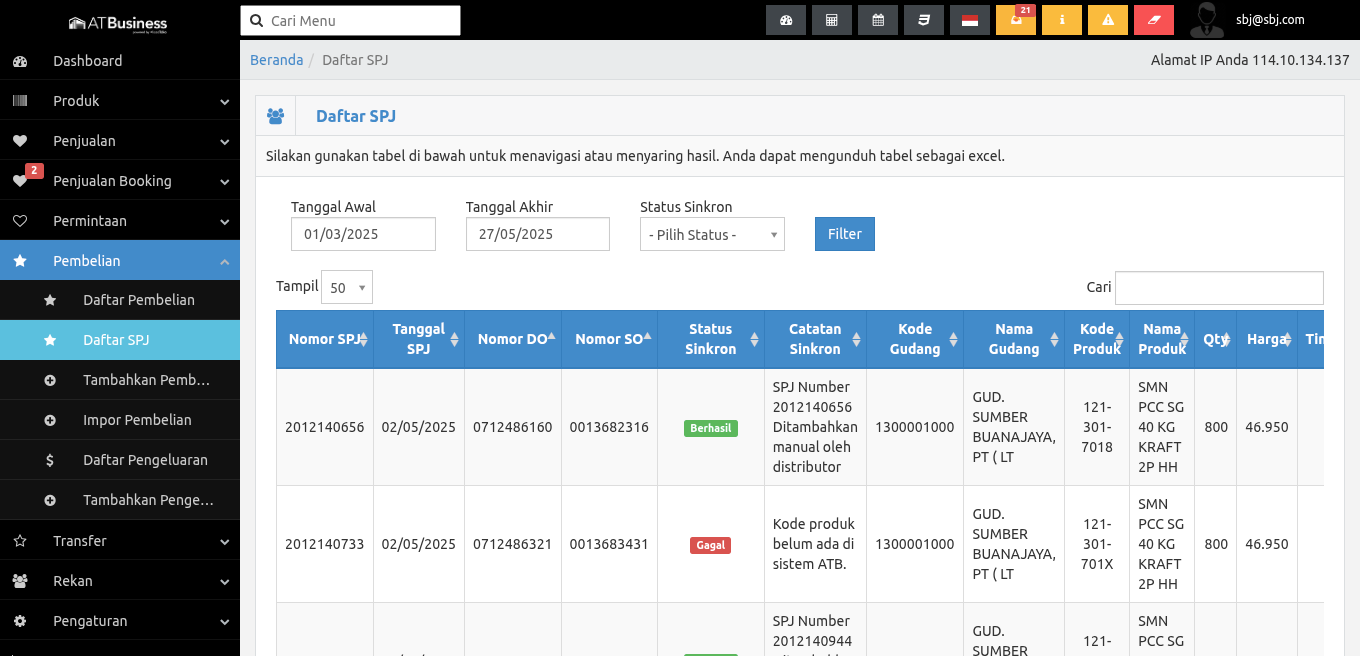Expand the Pengaturan menu chevron
Viewport: 1360px width, 656px height.
[224, 621]
